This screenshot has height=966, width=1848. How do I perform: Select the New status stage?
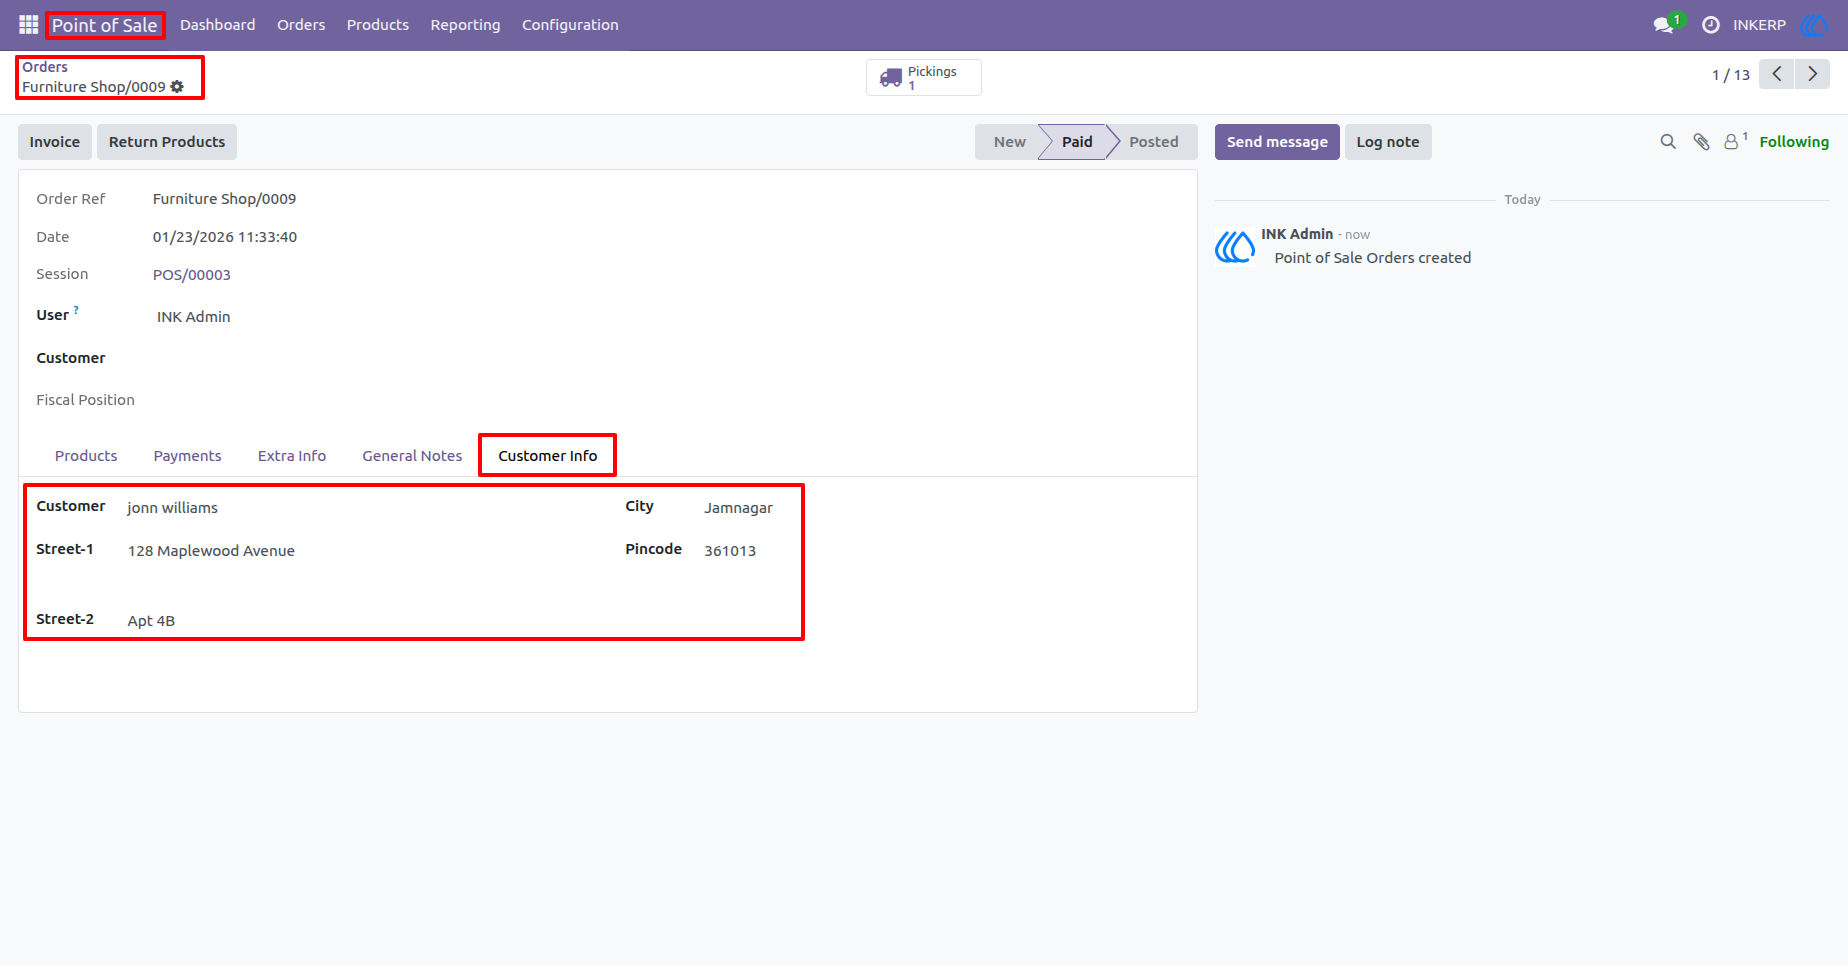pyautogui.click(x=1009, y=142)
